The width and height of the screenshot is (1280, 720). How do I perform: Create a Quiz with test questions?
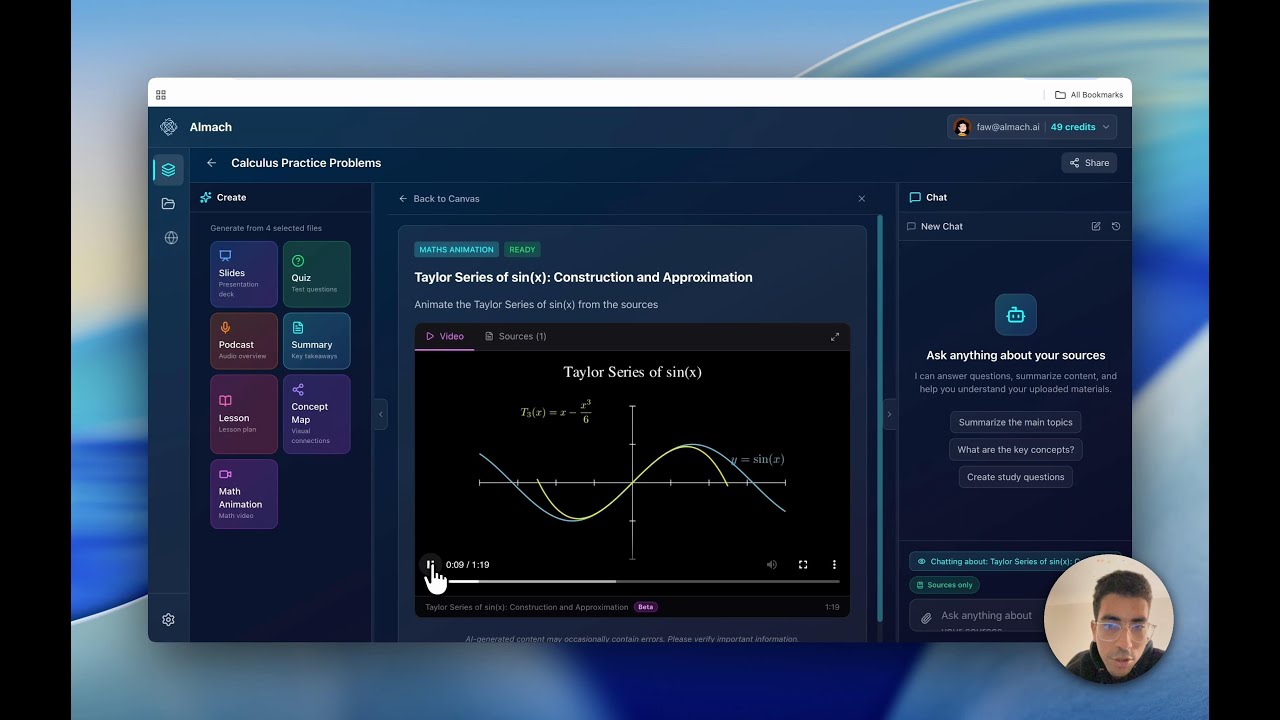(x=317, y=274)
